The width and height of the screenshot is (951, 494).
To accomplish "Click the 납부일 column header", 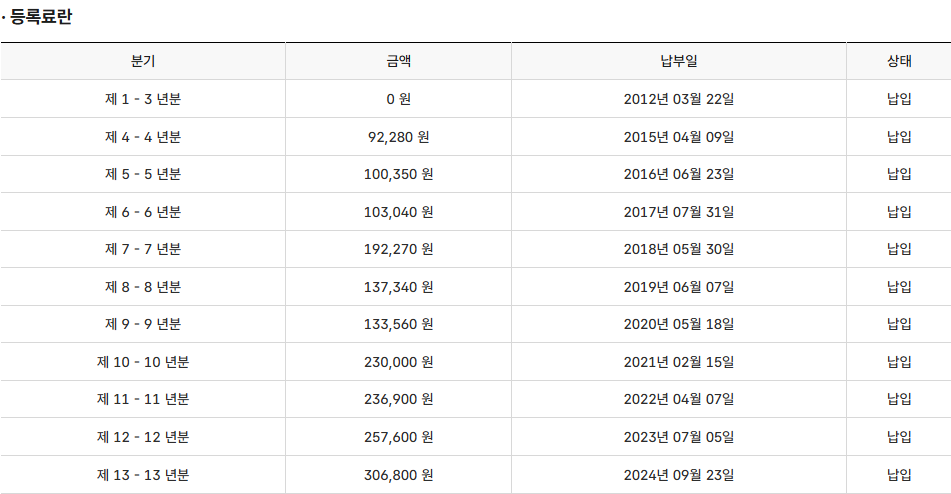I will [x=679, y=61].
